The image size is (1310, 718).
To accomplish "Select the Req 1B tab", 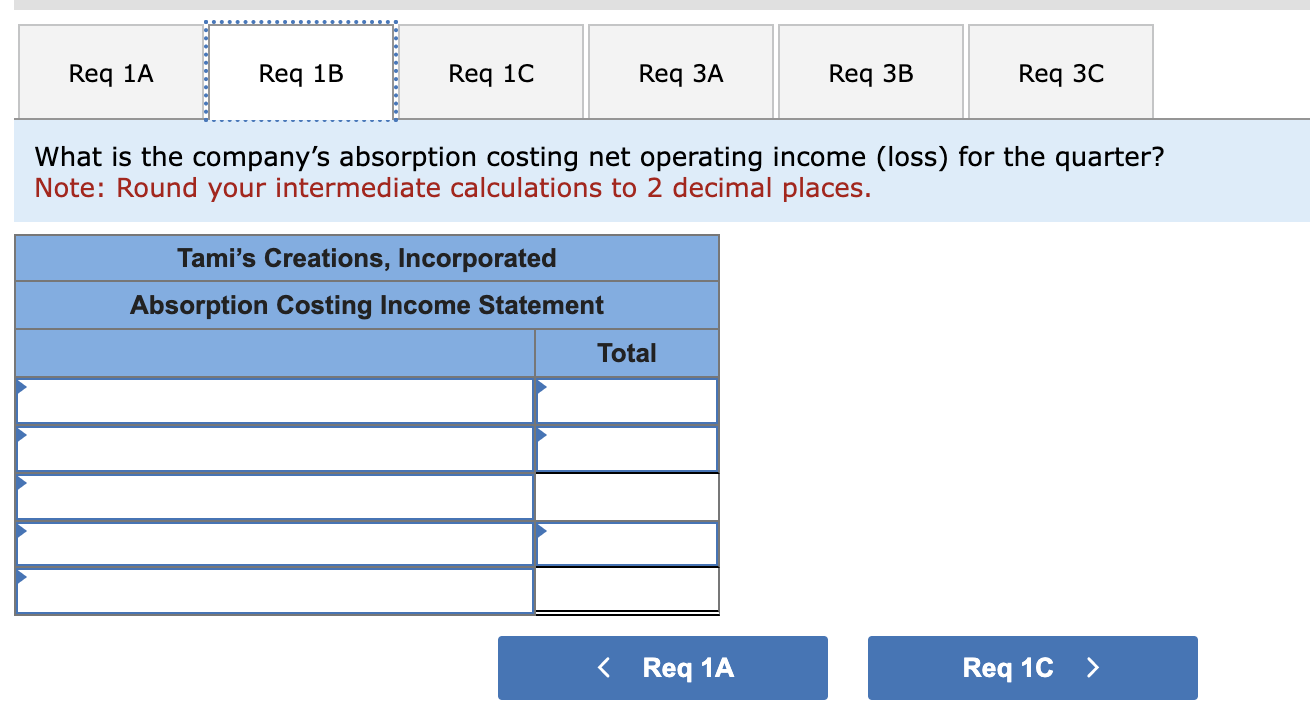I will click(301, 71).
